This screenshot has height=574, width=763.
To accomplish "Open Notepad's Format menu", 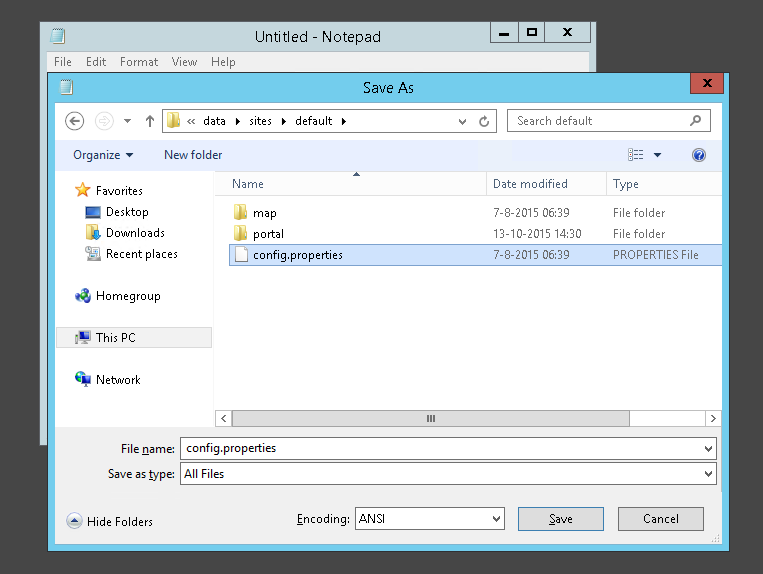I will tap(139, 62).
